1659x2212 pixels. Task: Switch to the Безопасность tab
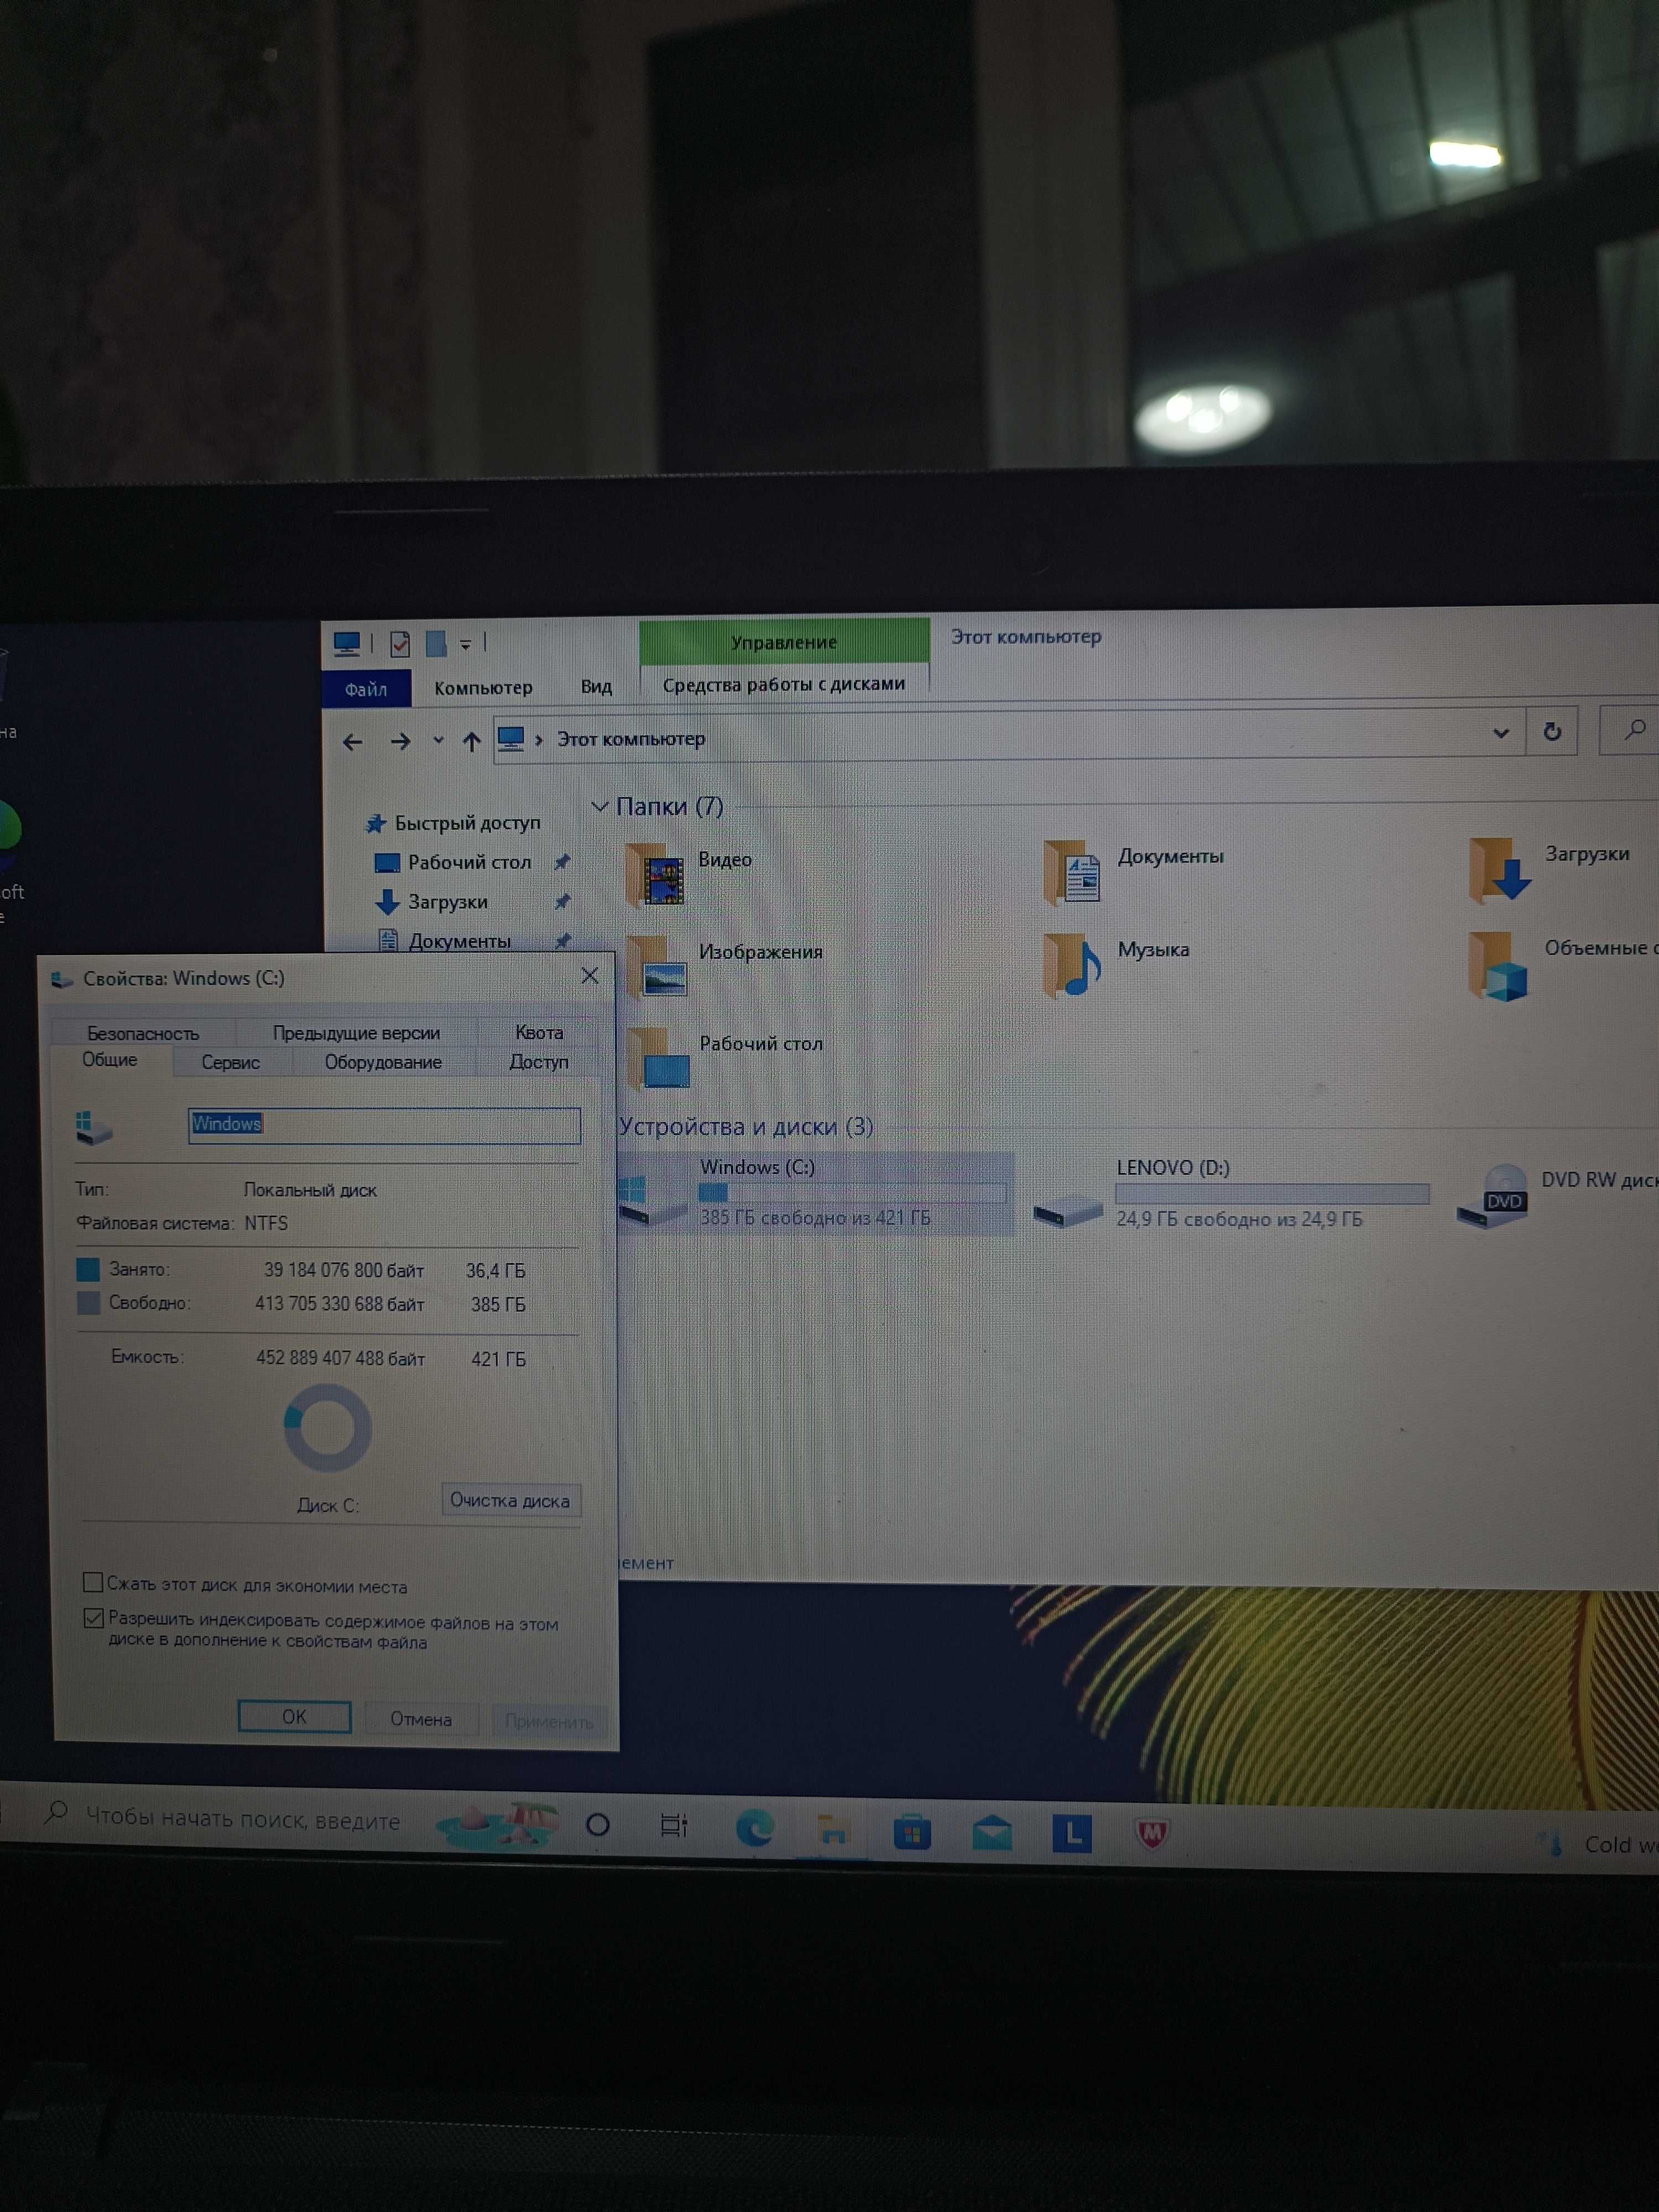coord(143,1033)
